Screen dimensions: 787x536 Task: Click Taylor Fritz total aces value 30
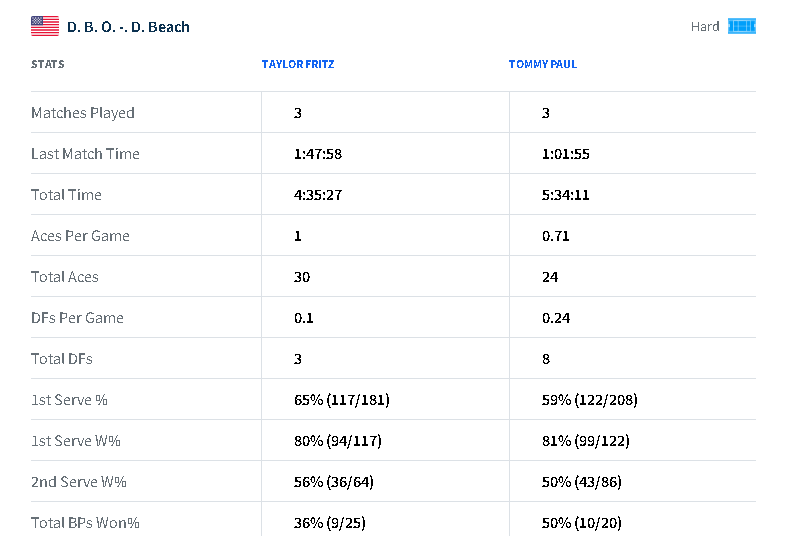point(302,277)
